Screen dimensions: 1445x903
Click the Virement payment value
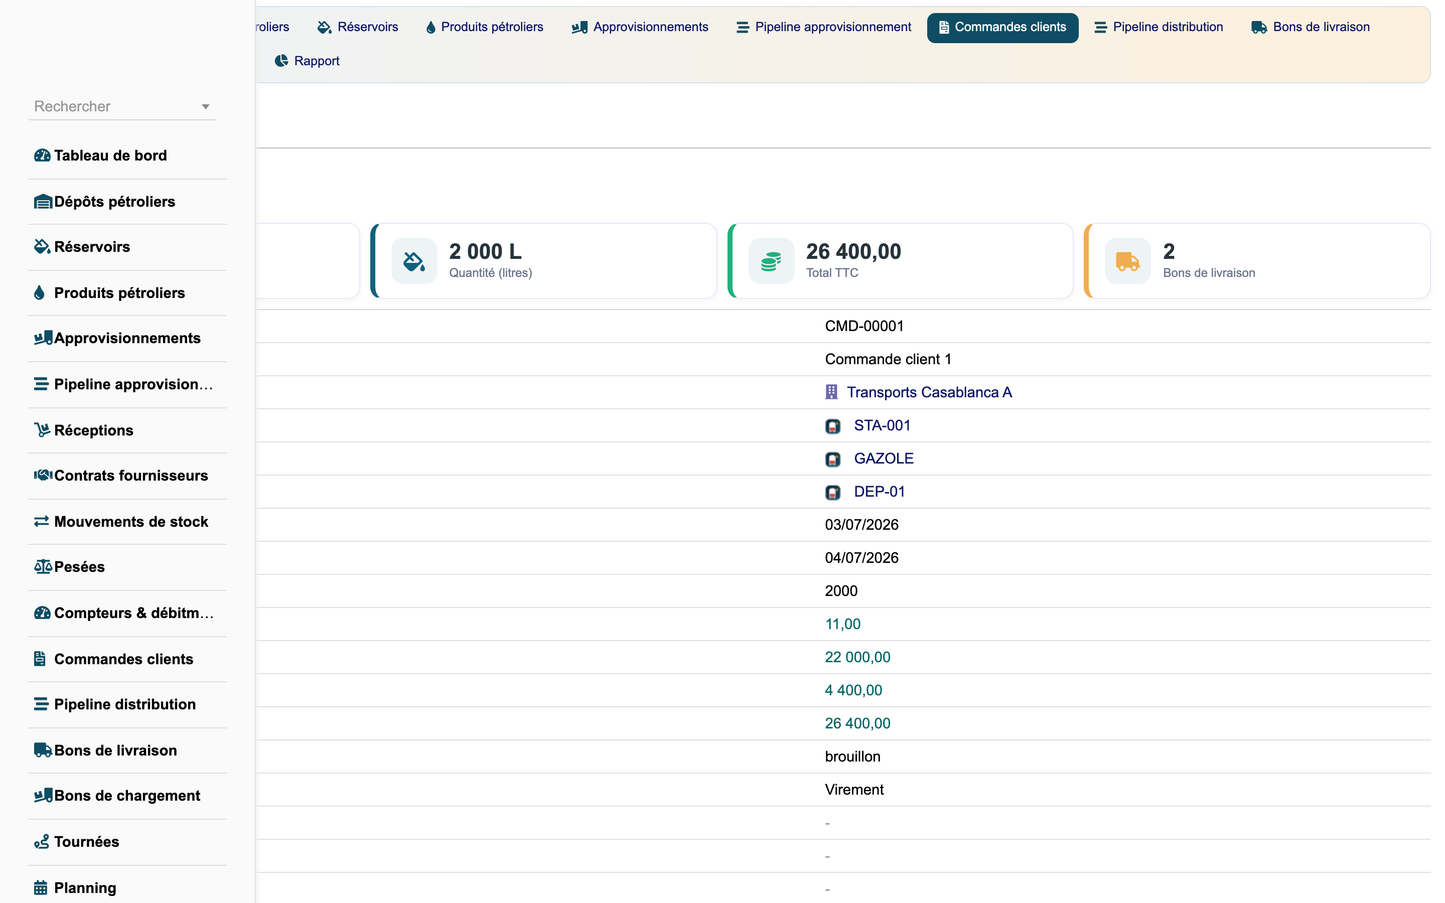click(855, 790)
